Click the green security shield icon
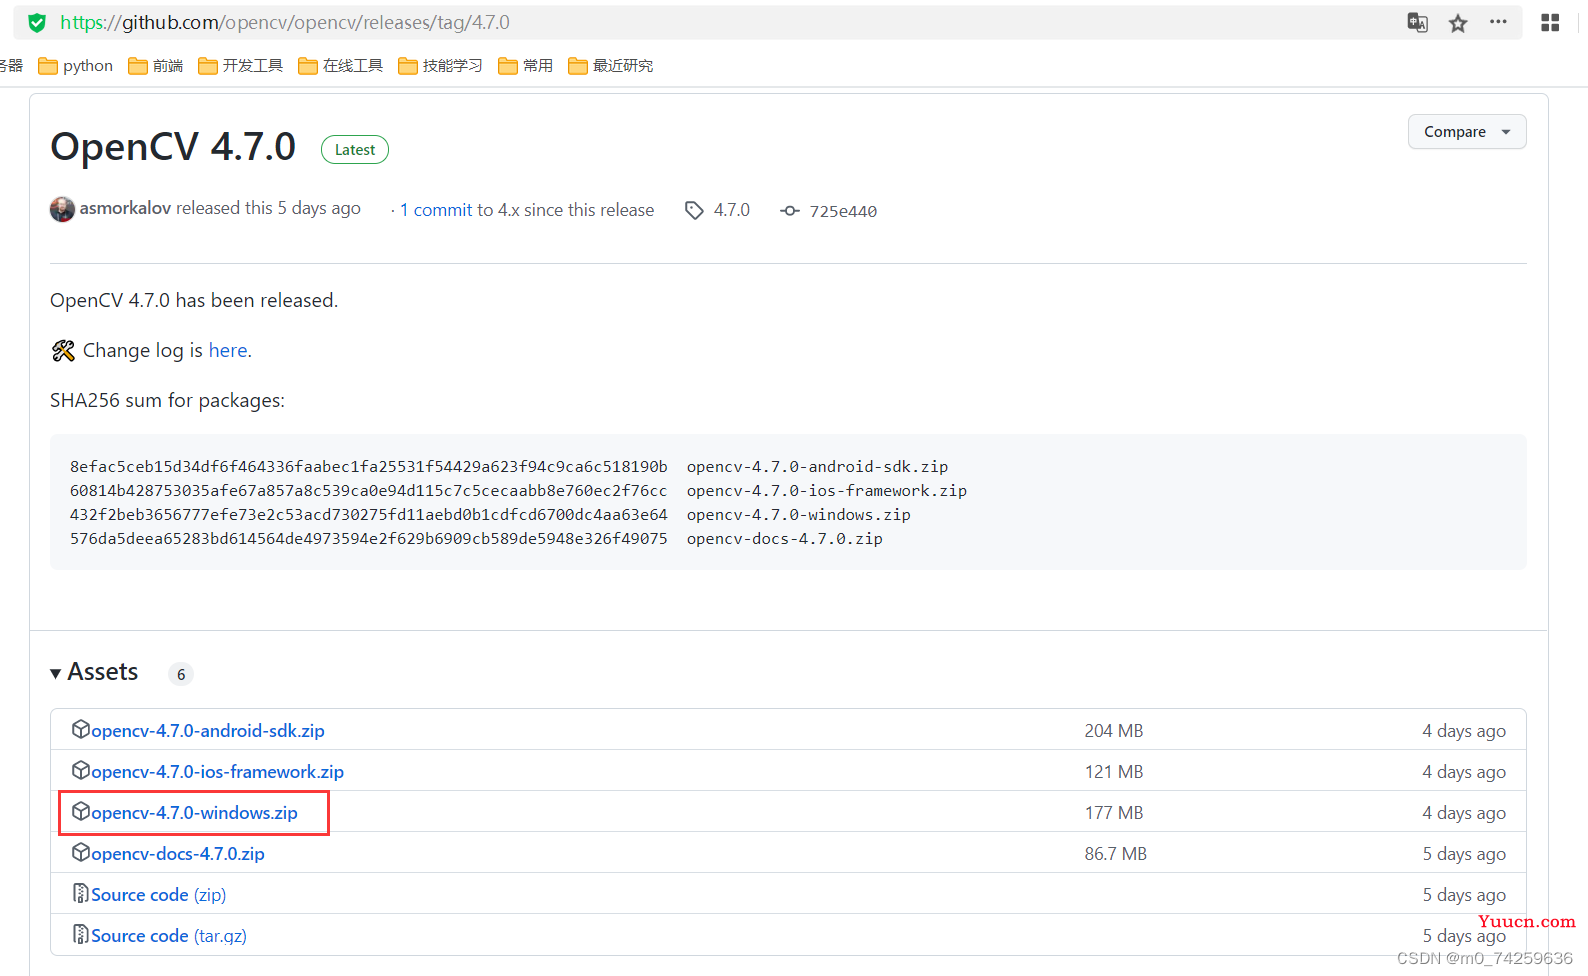Screen dimensions: 1588x976 coord(37,22)
